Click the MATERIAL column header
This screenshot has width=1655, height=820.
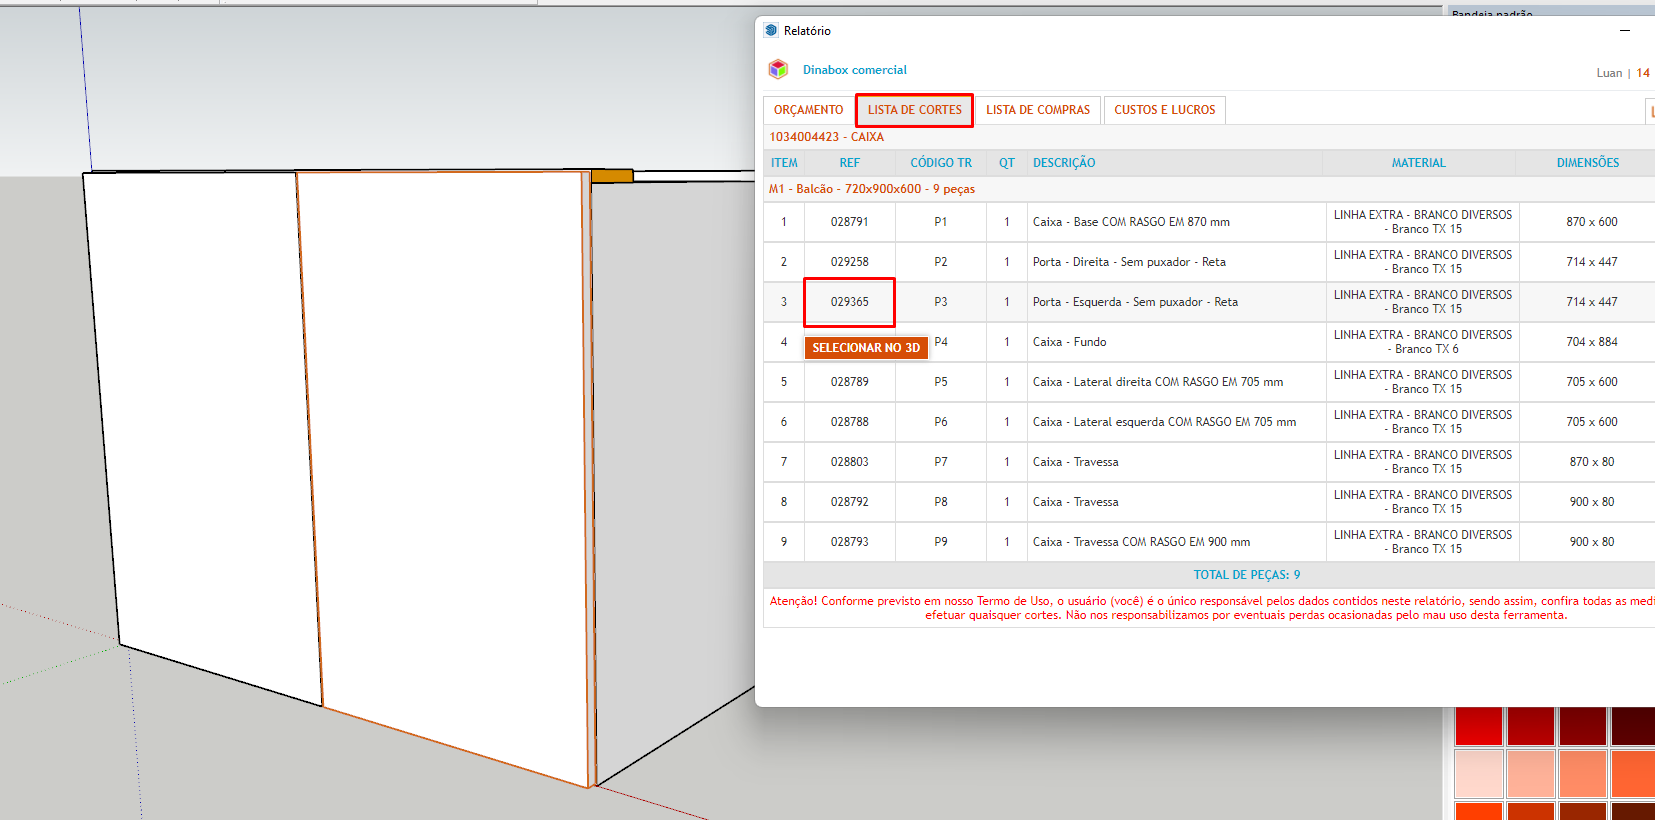[x=1418, y=163]
